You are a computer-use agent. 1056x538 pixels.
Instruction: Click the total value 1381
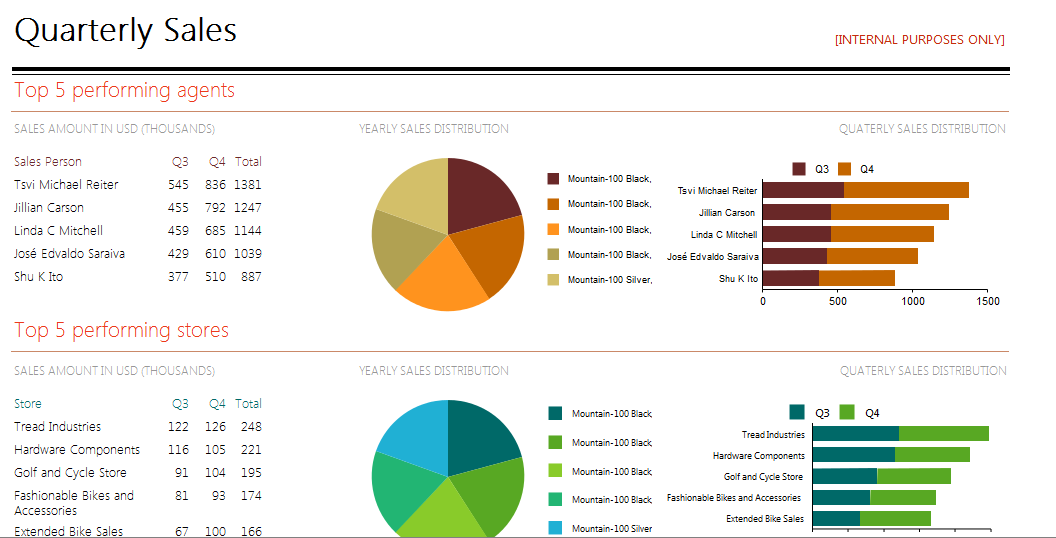click(x=248, y=184)
